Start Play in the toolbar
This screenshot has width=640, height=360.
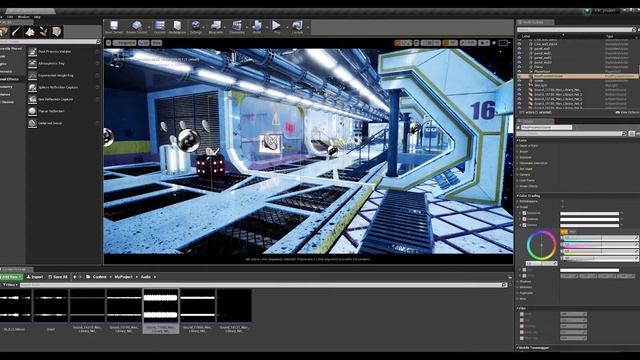click(276, 27)
